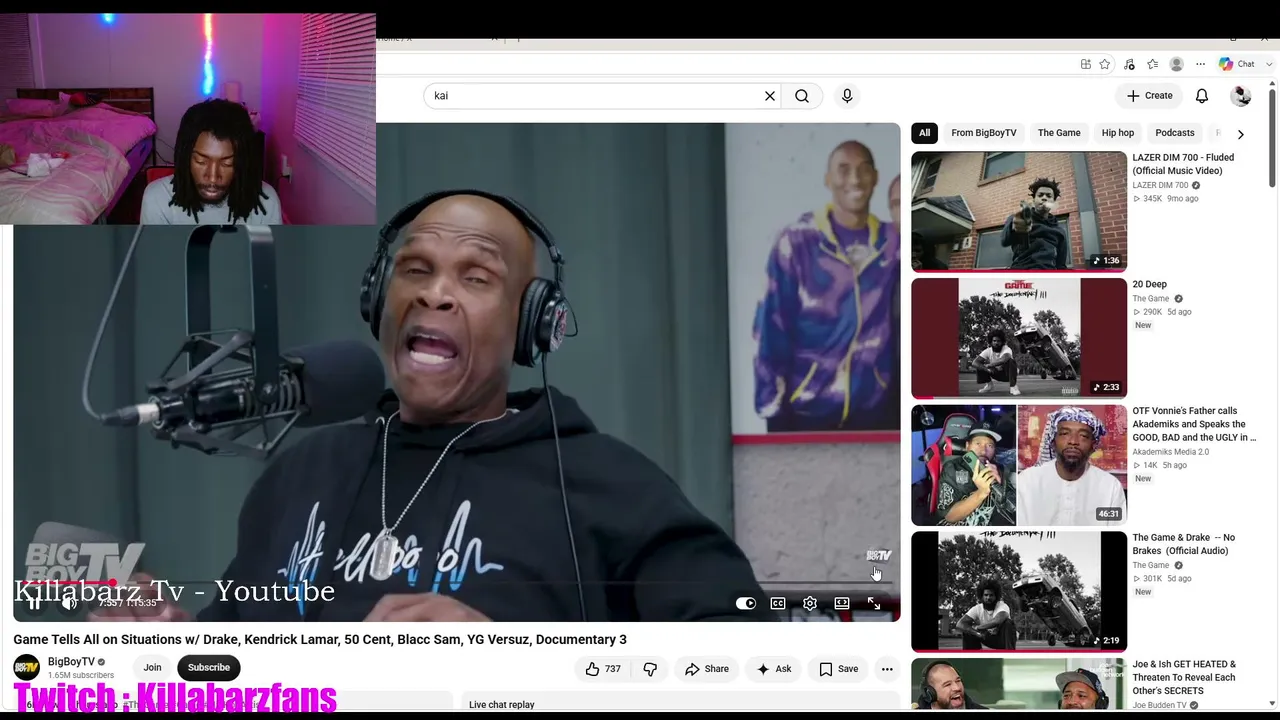Expand the dropdown arrow beside Chat
1280x720 pixels.
click(1270, 64)
